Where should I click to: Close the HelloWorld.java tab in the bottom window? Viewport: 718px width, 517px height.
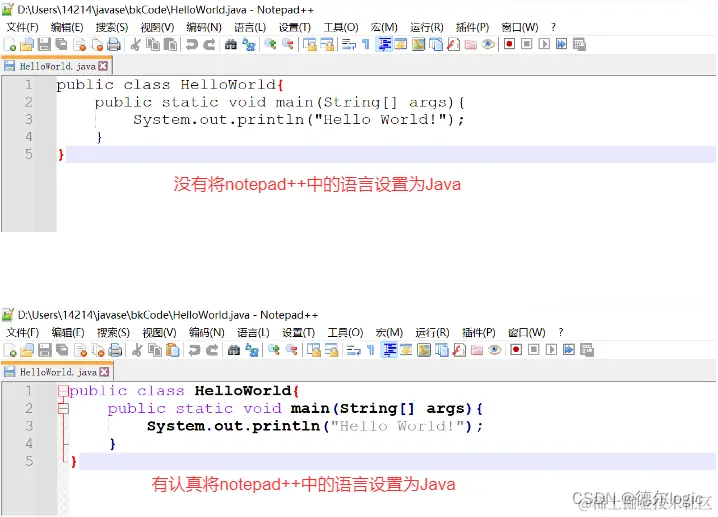104,372
